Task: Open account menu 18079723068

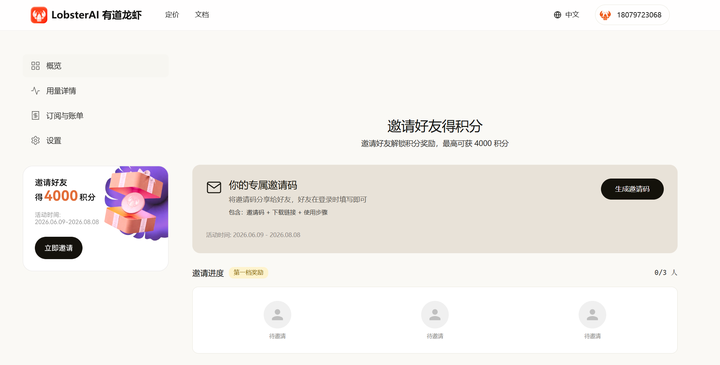Action: point(632,15)
